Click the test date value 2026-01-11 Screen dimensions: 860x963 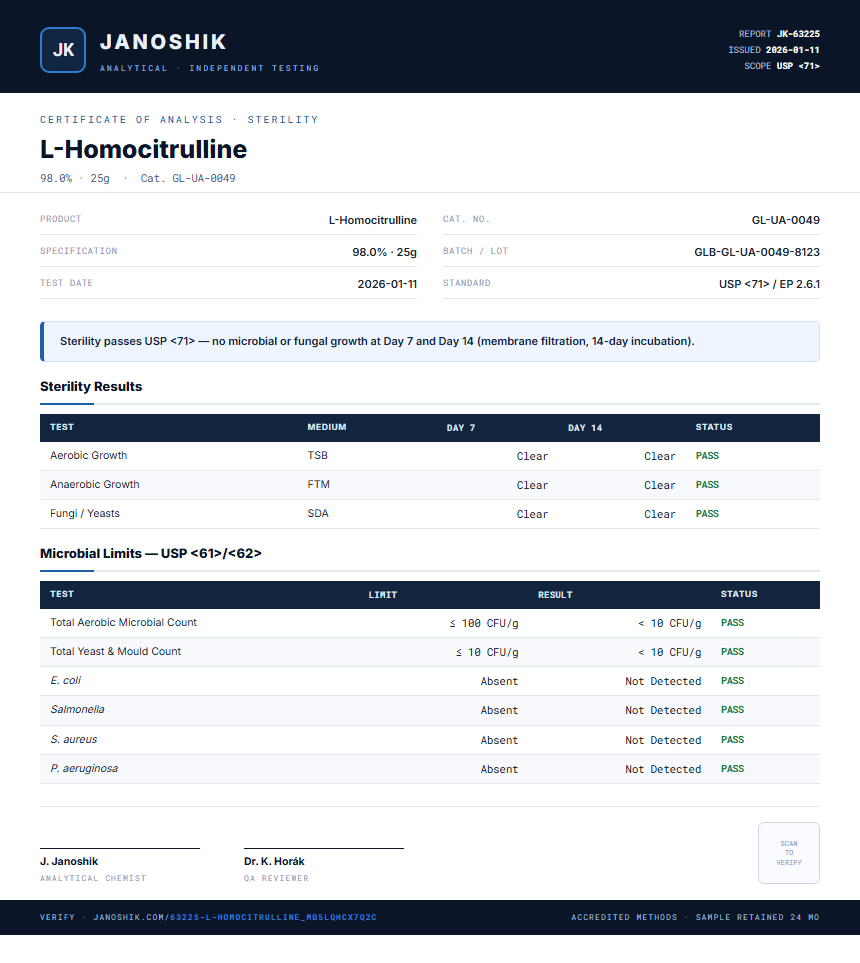coord(387,284)
